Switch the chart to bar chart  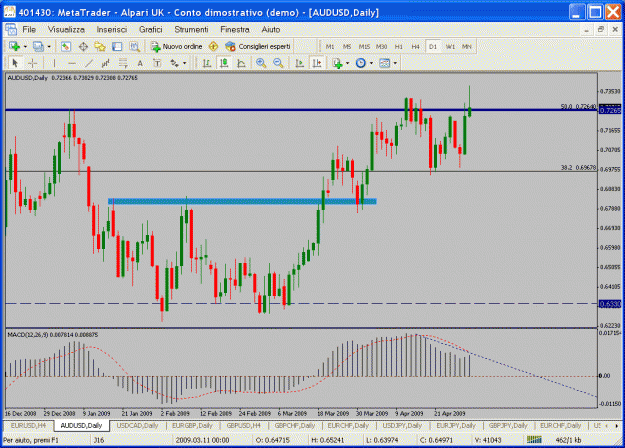206,63
